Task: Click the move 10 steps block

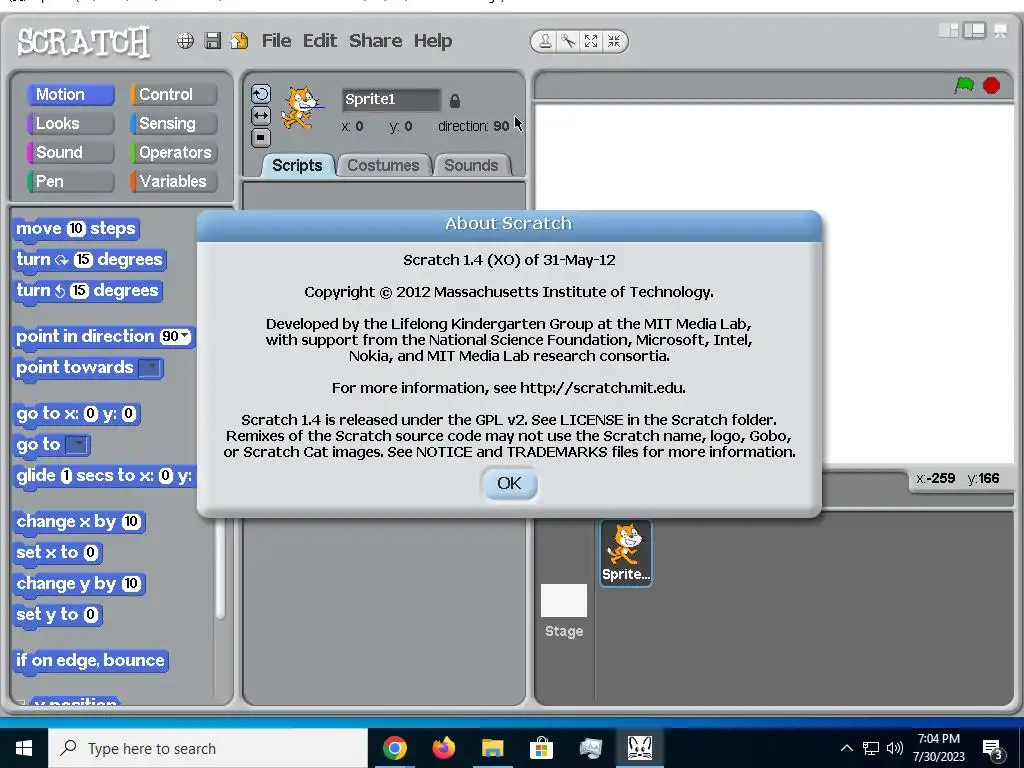Action: pyautogui.click(x=76, y=229)
